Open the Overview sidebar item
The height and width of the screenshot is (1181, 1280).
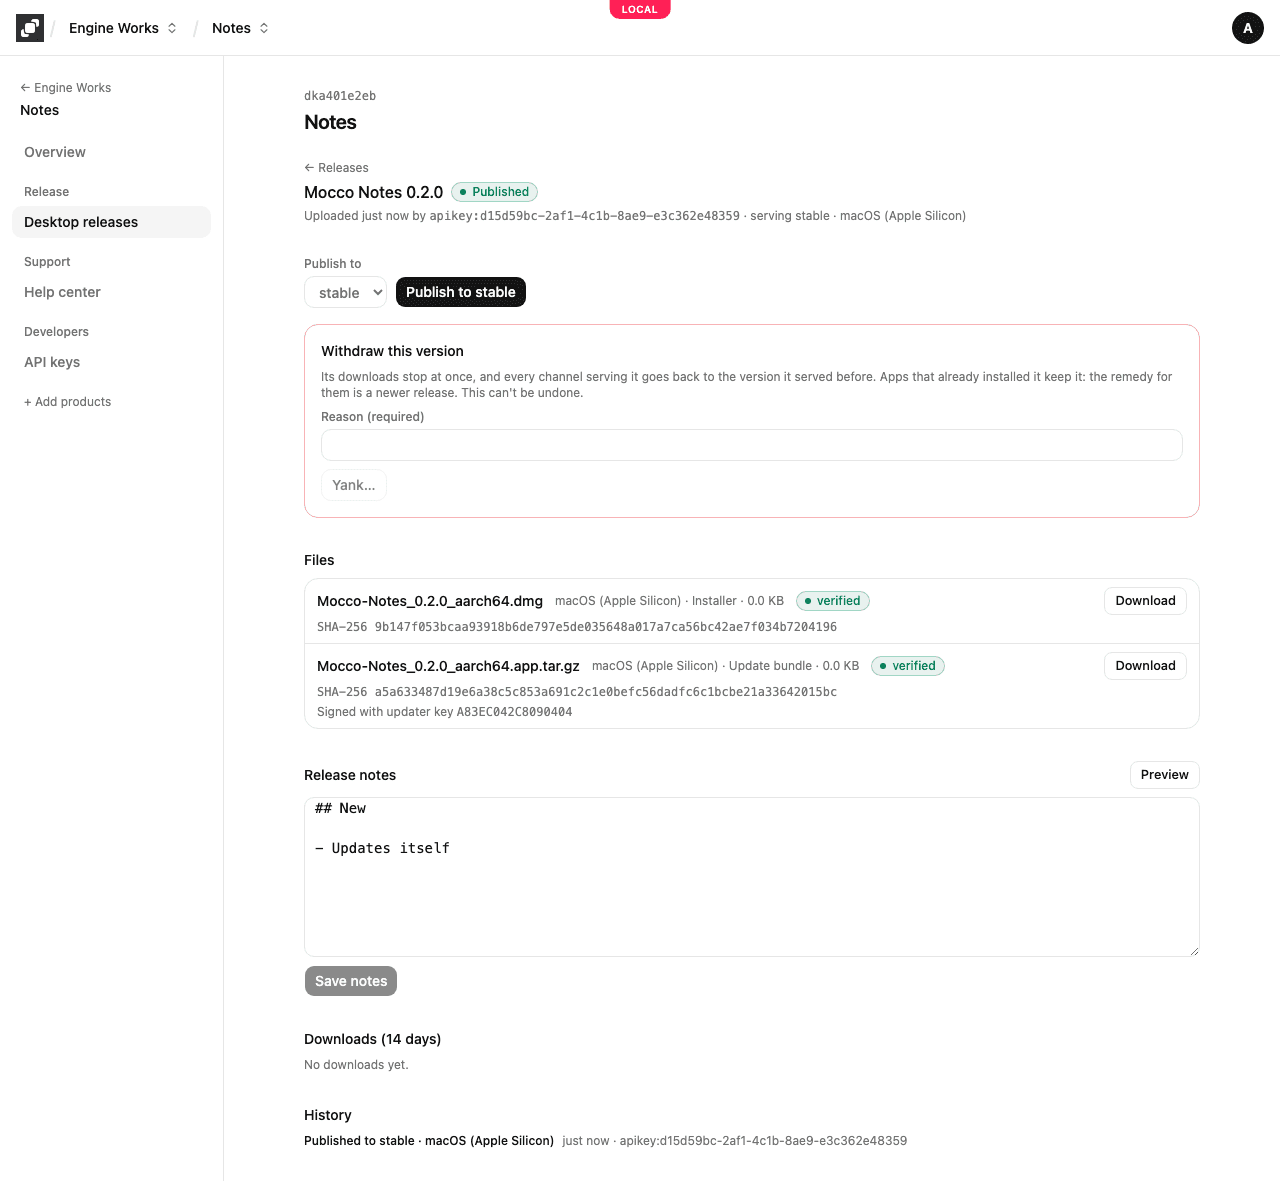[55, 152]
